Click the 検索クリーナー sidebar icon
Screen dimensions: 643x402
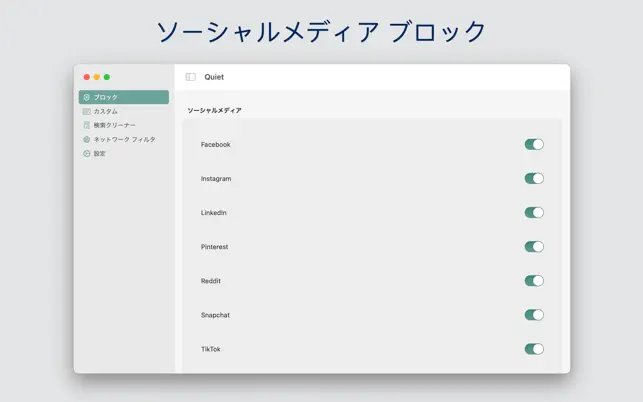(87, 125)
